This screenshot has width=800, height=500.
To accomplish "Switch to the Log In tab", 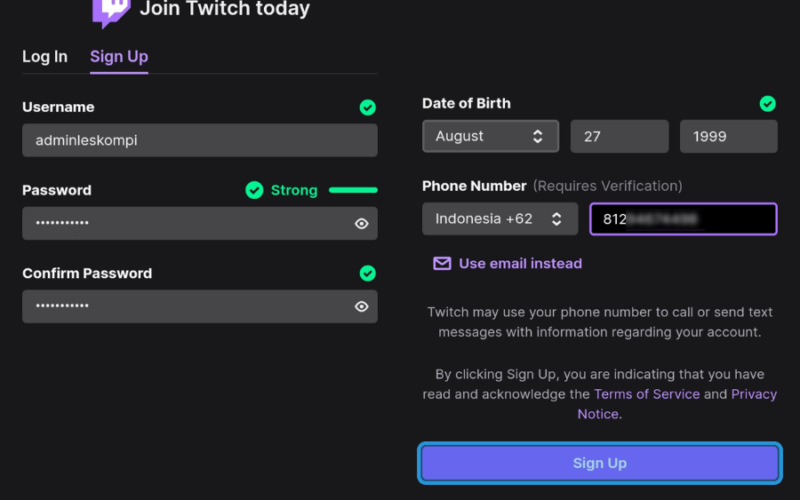I will click(45, 57).
